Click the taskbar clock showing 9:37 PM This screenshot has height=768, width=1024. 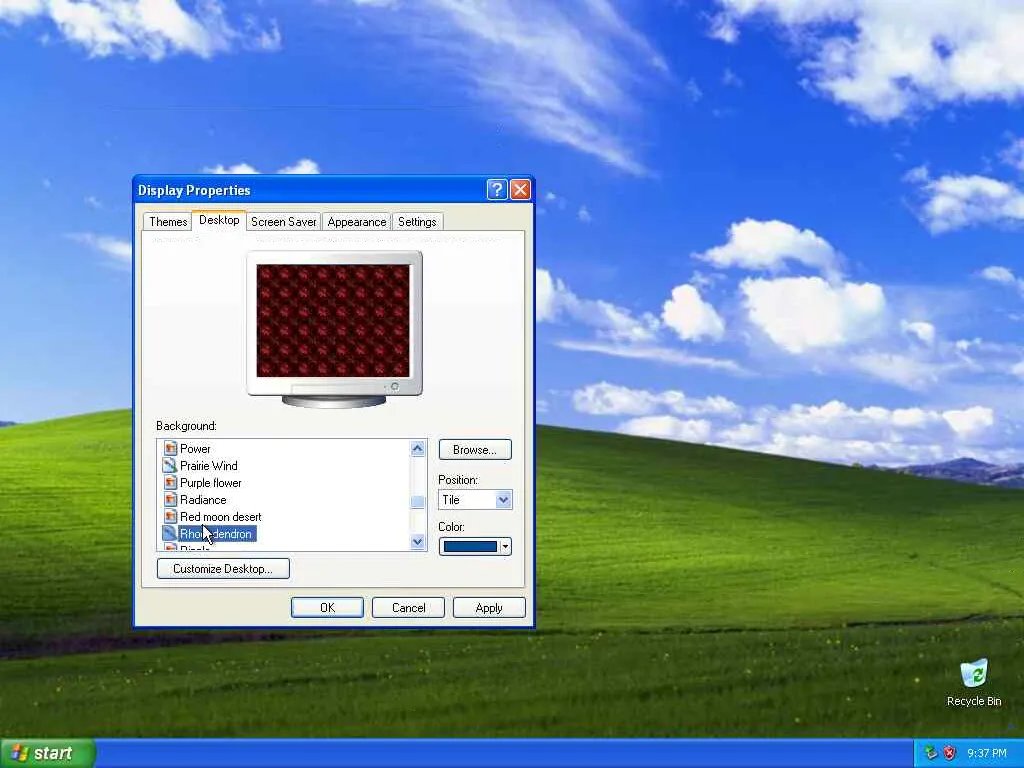point(987,754)
